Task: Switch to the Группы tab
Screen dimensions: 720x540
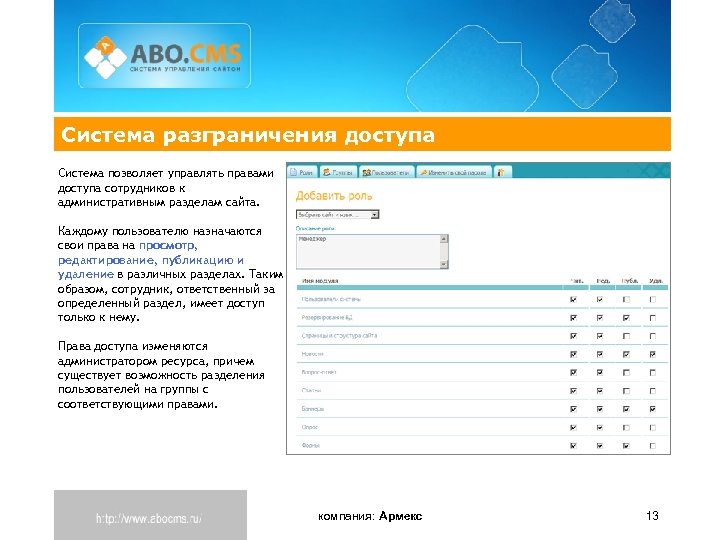Action: point(338,172)
